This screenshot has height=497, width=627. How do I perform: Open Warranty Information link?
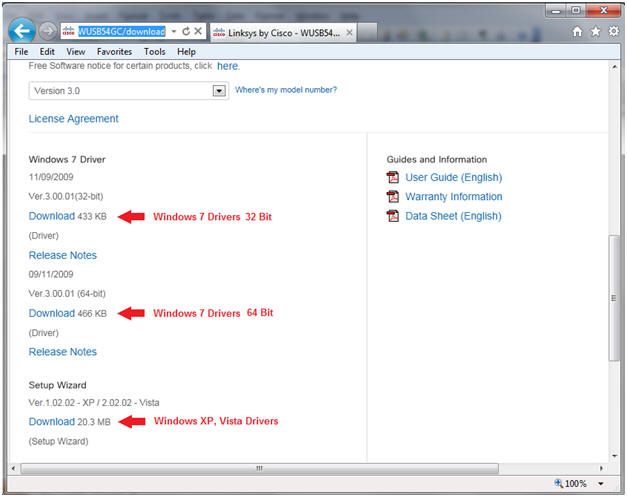pyautogui.click(x=454, y=197)
